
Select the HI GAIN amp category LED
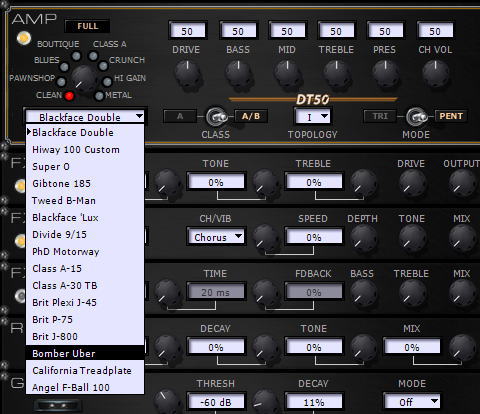107,81
